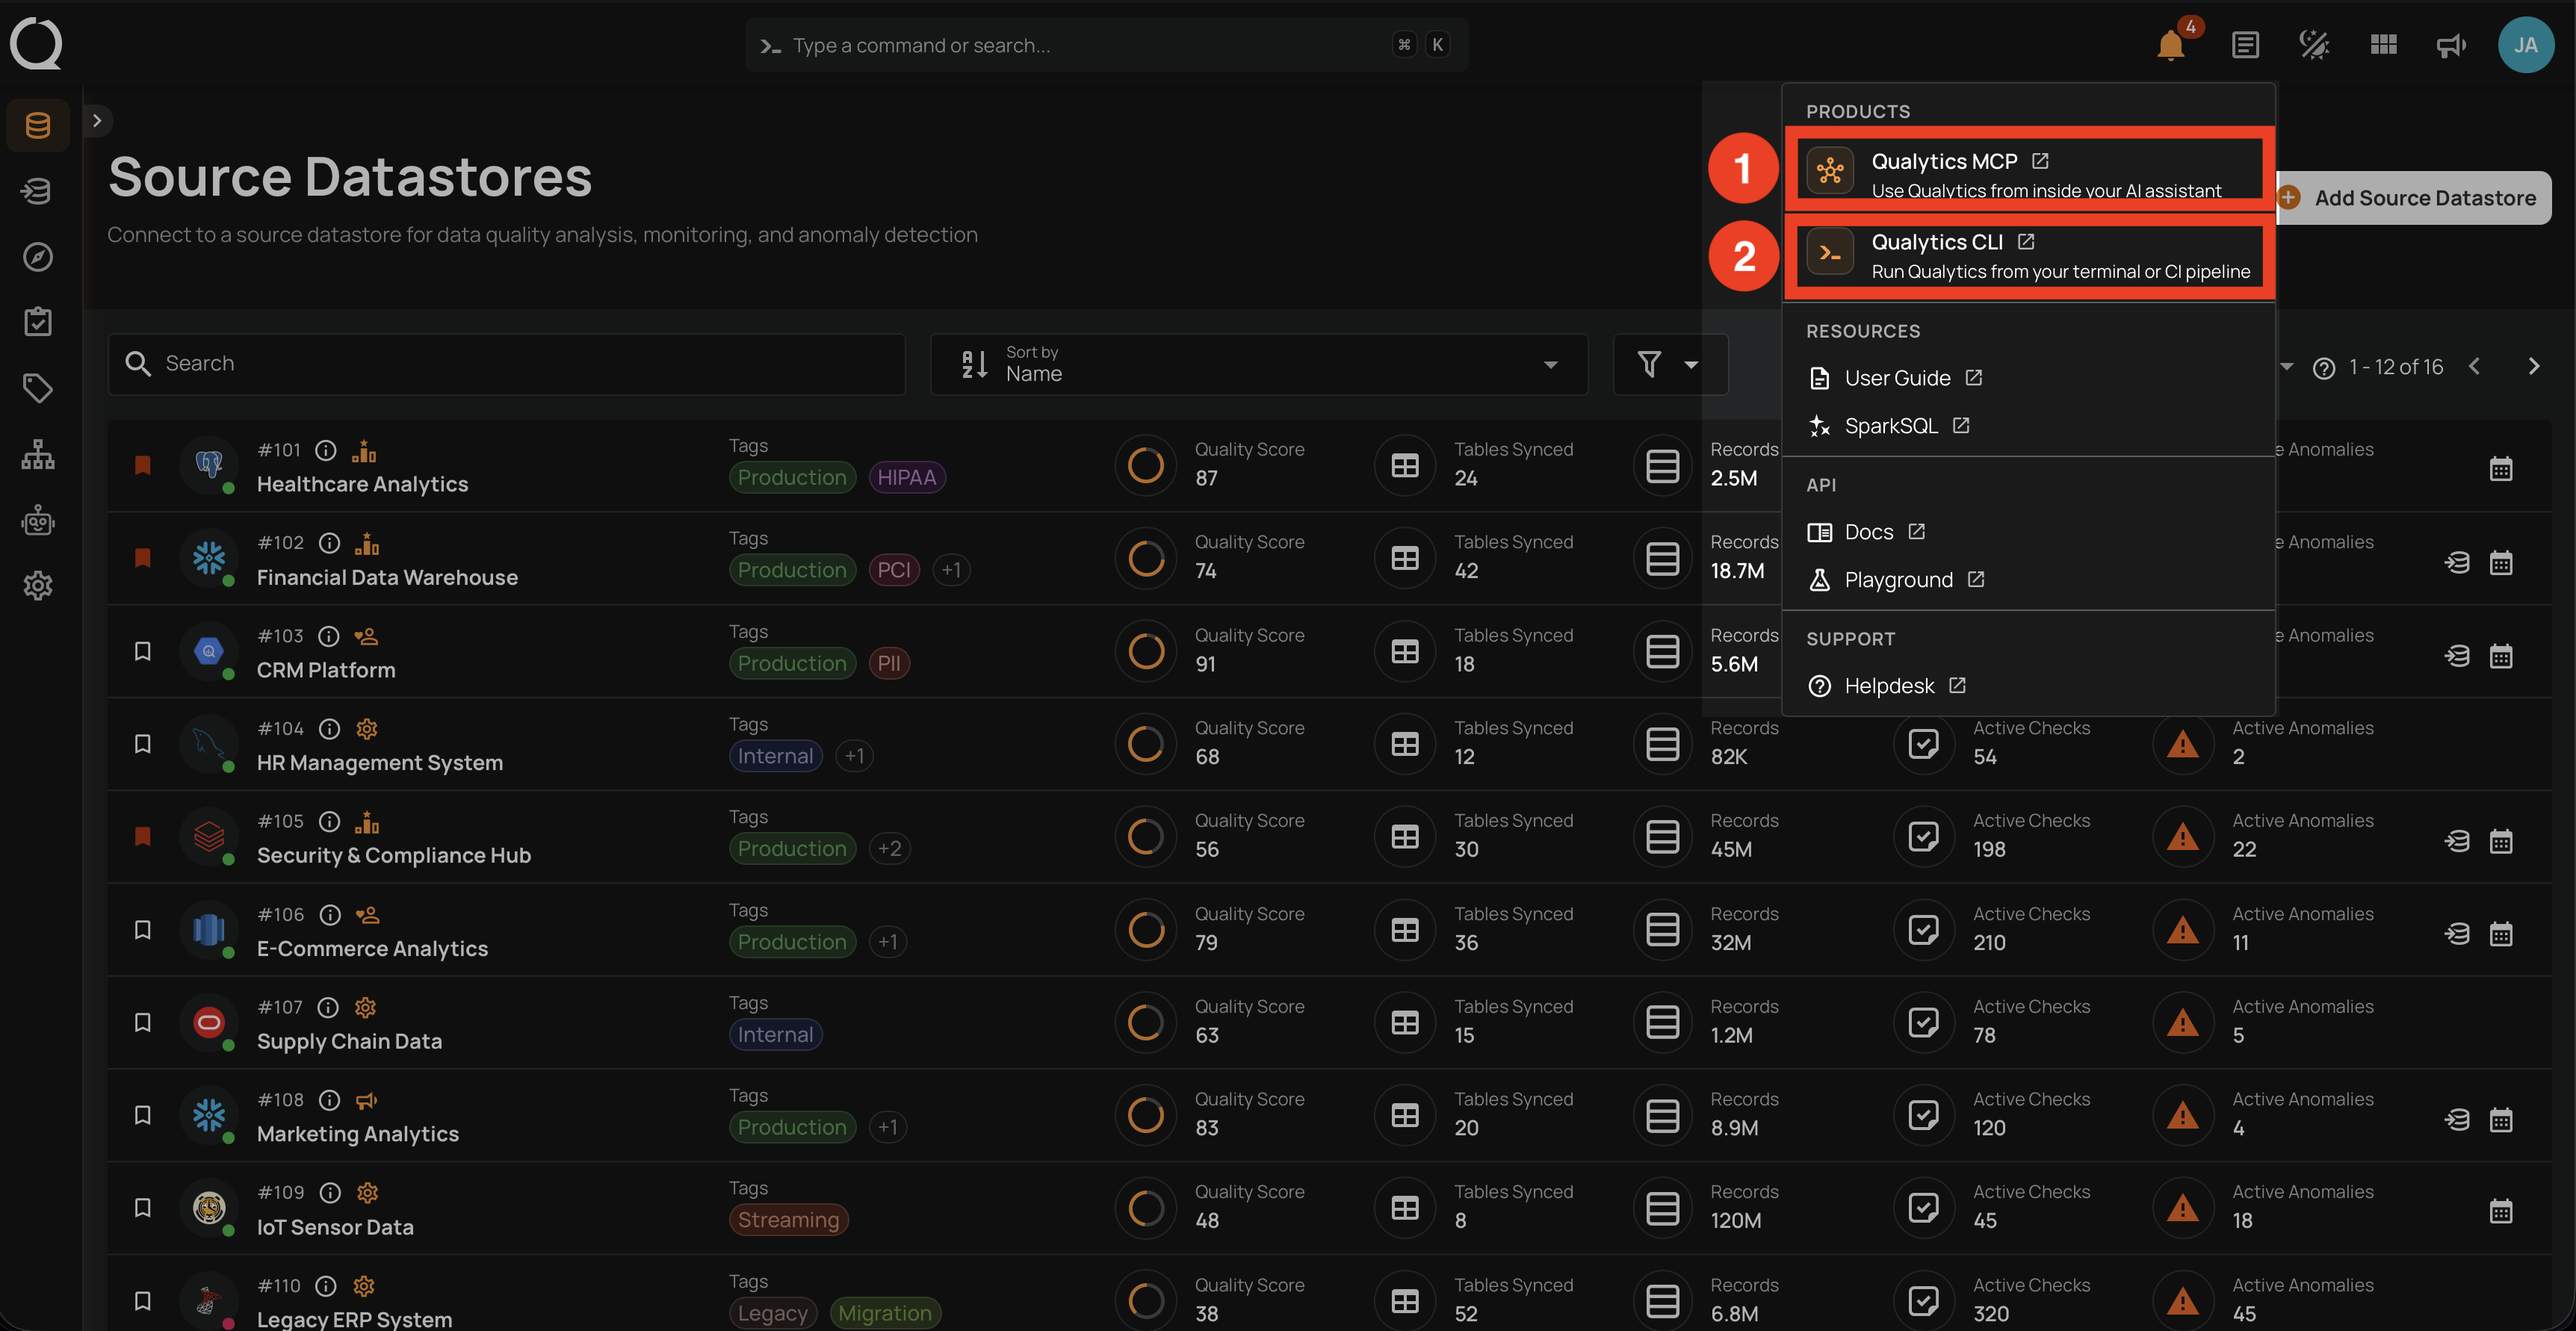
Task: Click gear icon next to #104
Action: click(367, 729)
